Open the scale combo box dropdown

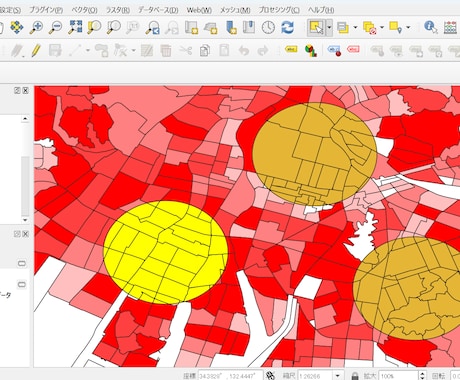coord(338,376)
